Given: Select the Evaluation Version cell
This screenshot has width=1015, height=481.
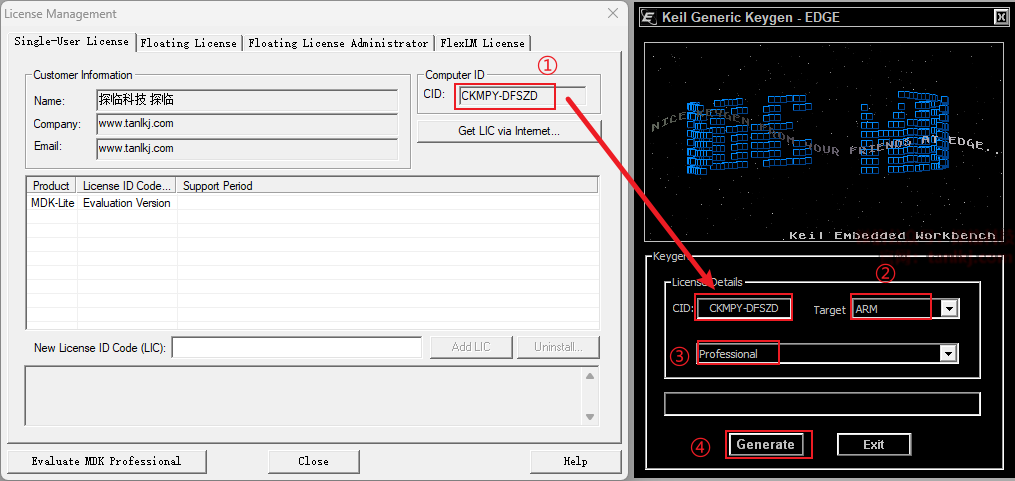Looking at the screenshot, I should point(127,203).
